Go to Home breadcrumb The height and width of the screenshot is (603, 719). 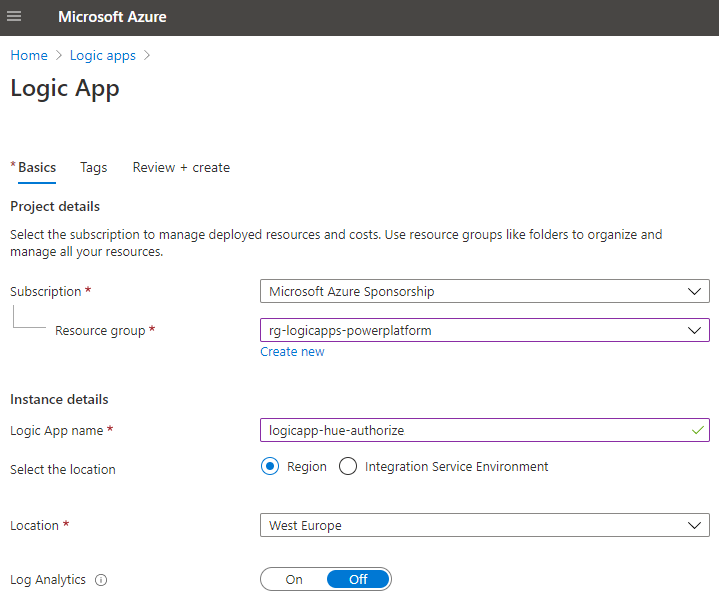29,55
